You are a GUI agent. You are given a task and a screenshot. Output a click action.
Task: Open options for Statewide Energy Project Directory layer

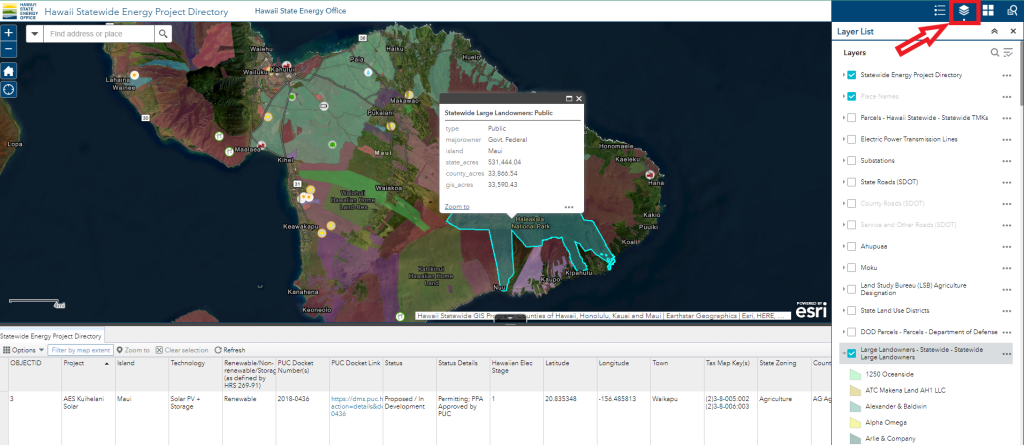(x=1006, y=75)
